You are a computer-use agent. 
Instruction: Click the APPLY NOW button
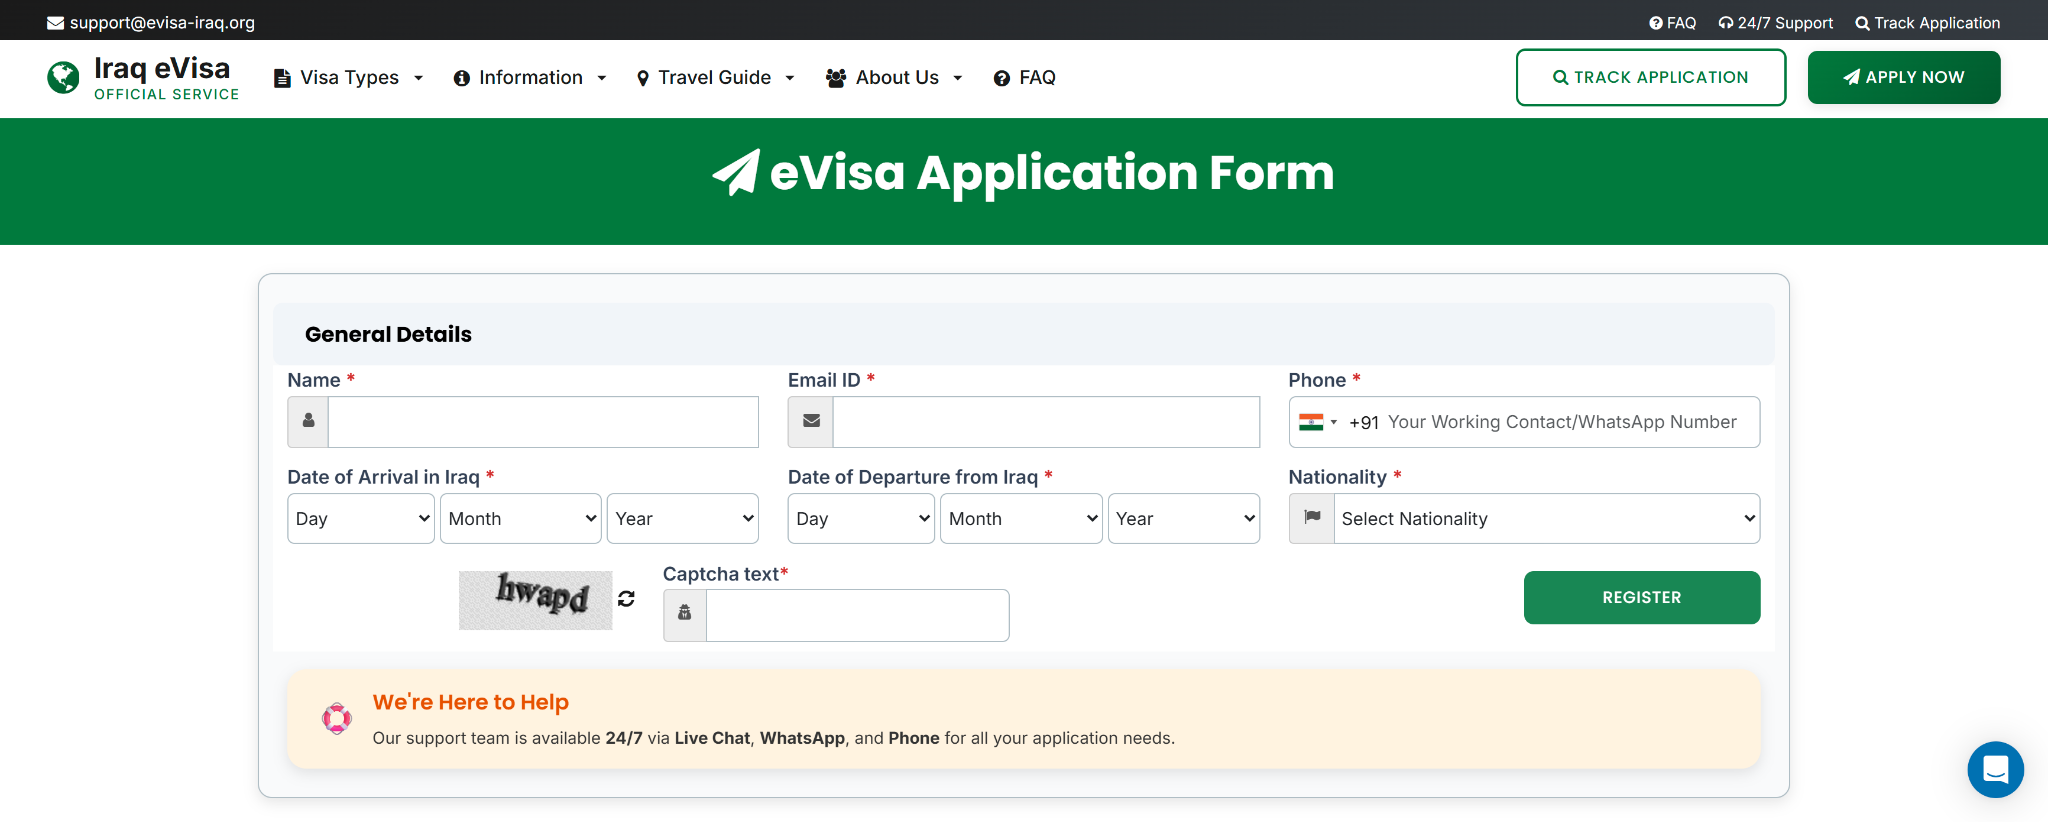point(1903,78)
